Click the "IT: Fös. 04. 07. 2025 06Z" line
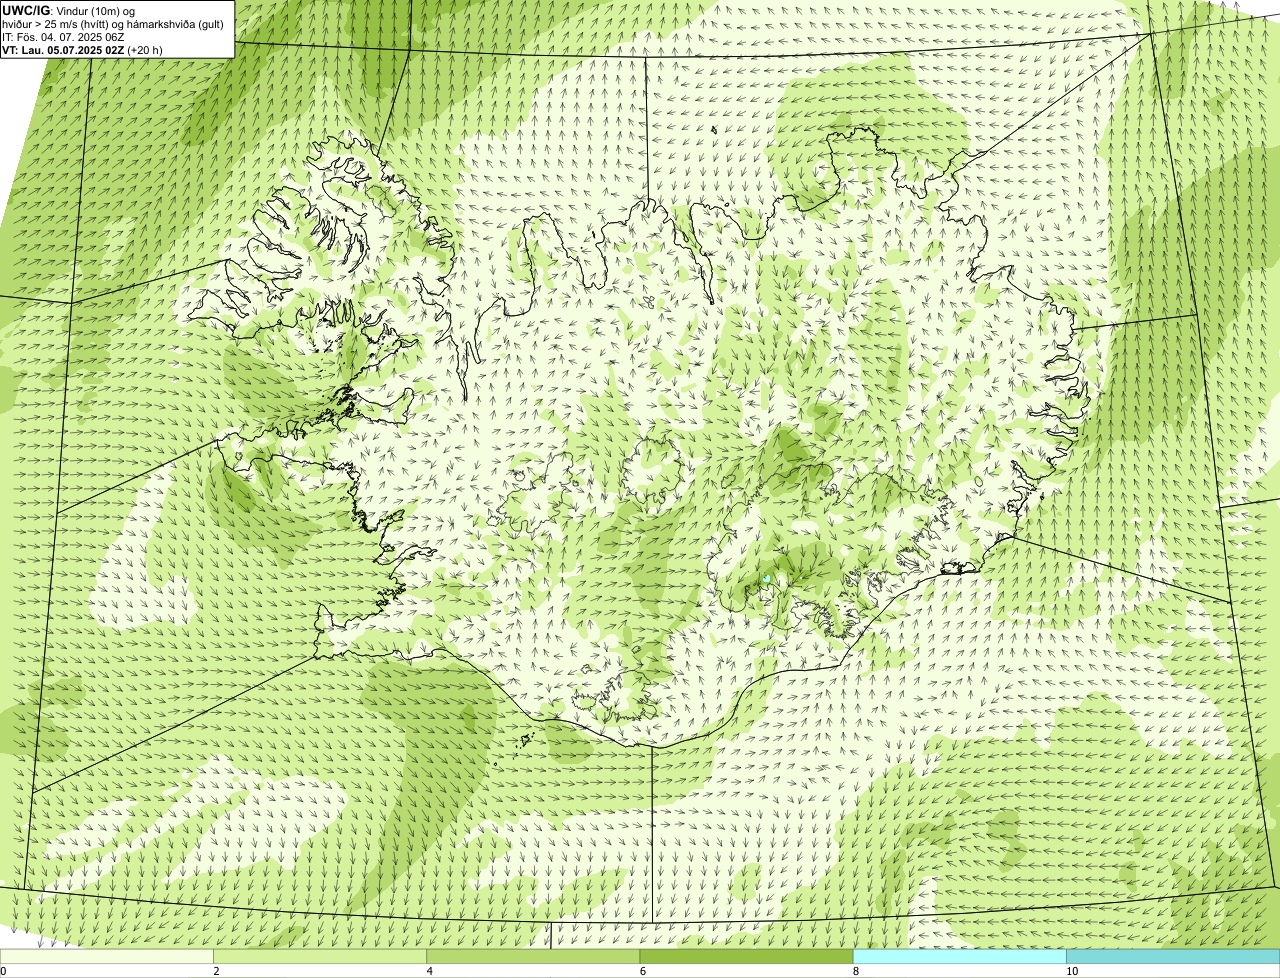 point(63,37)
